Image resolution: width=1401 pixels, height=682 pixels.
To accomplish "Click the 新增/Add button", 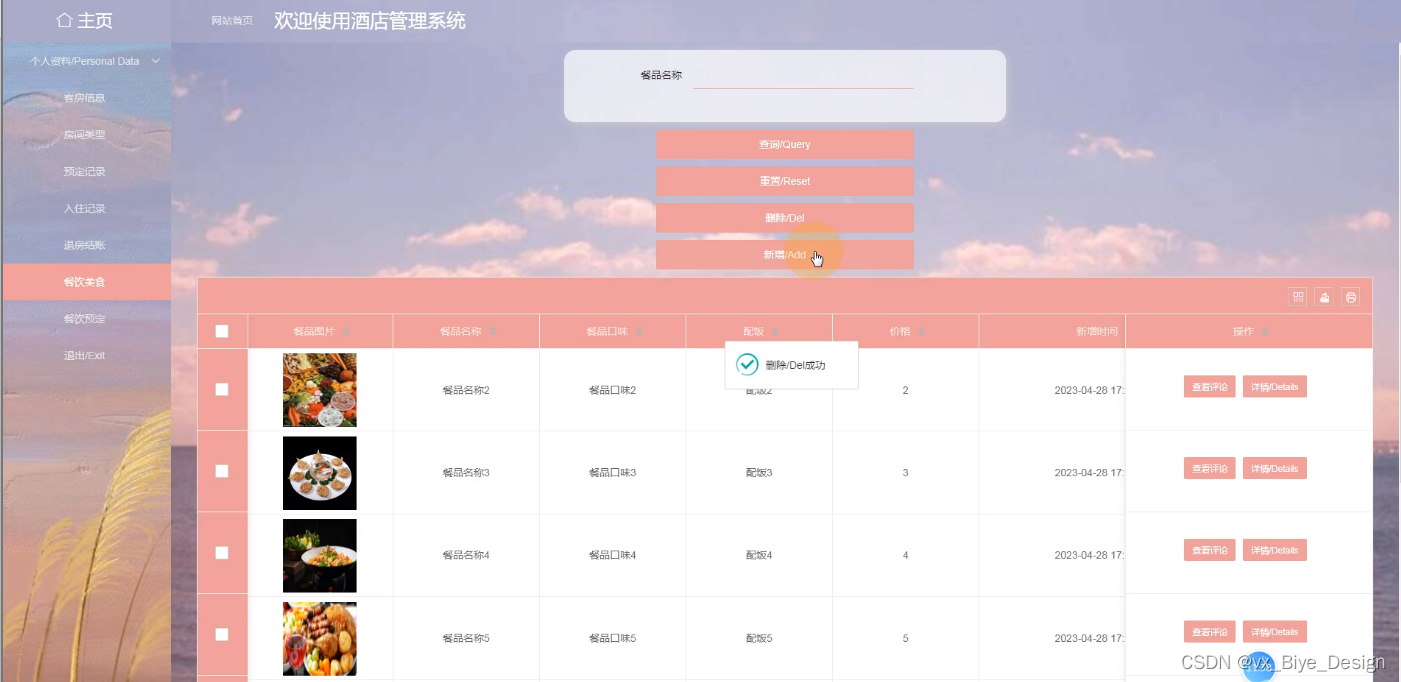I will pos(785,255).
